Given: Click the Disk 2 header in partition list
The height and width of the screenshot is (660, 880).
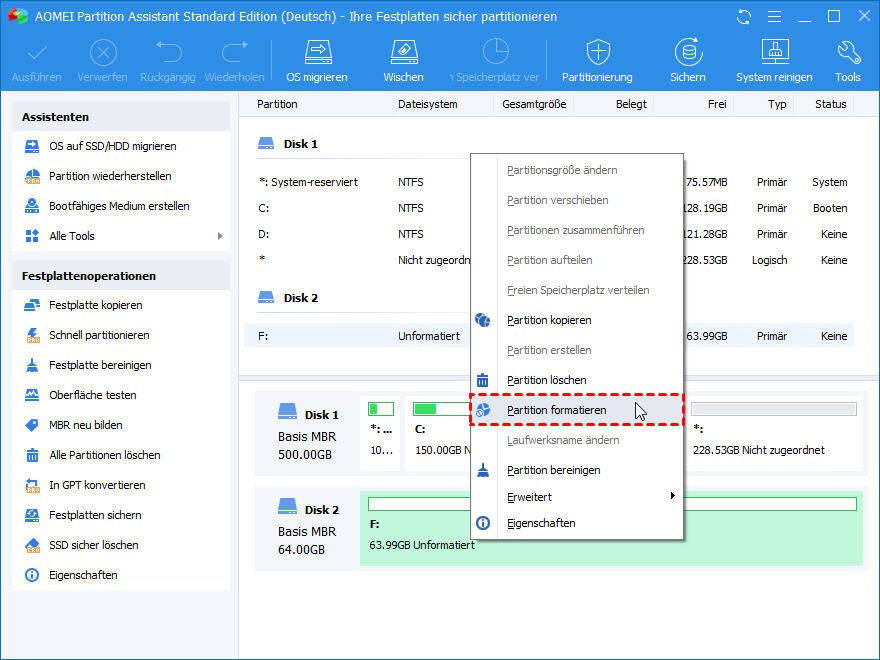Looking at the screenshot, I should [x=288, y=298].
